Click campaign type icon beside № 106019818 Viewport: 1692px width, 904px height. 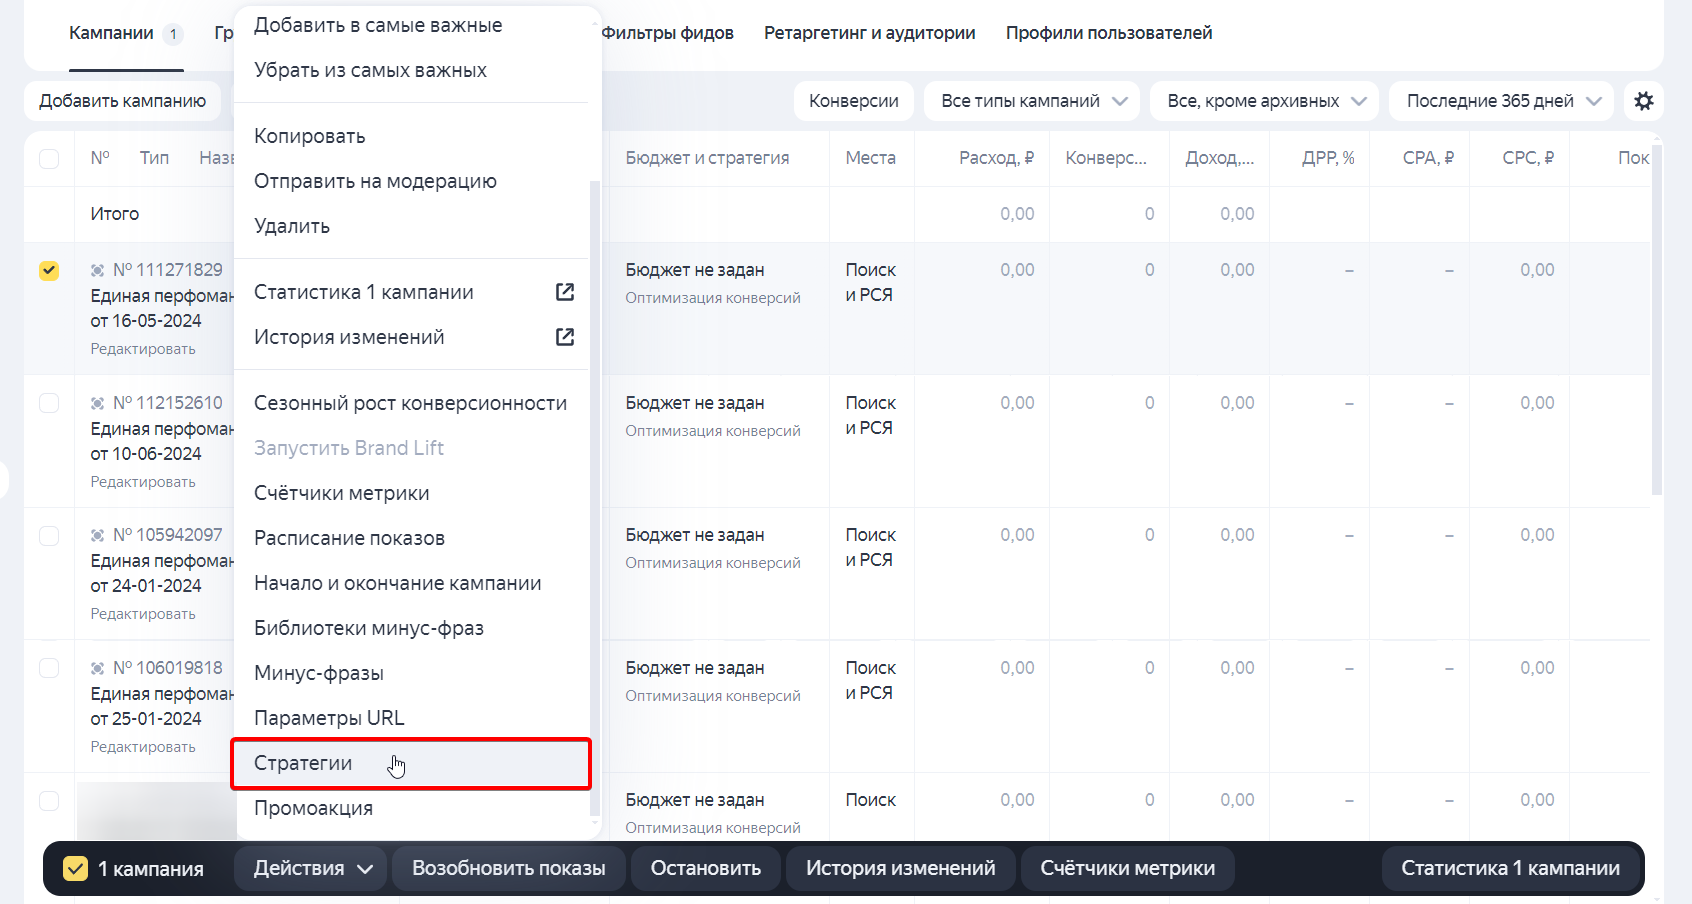[x=96, y=666]
